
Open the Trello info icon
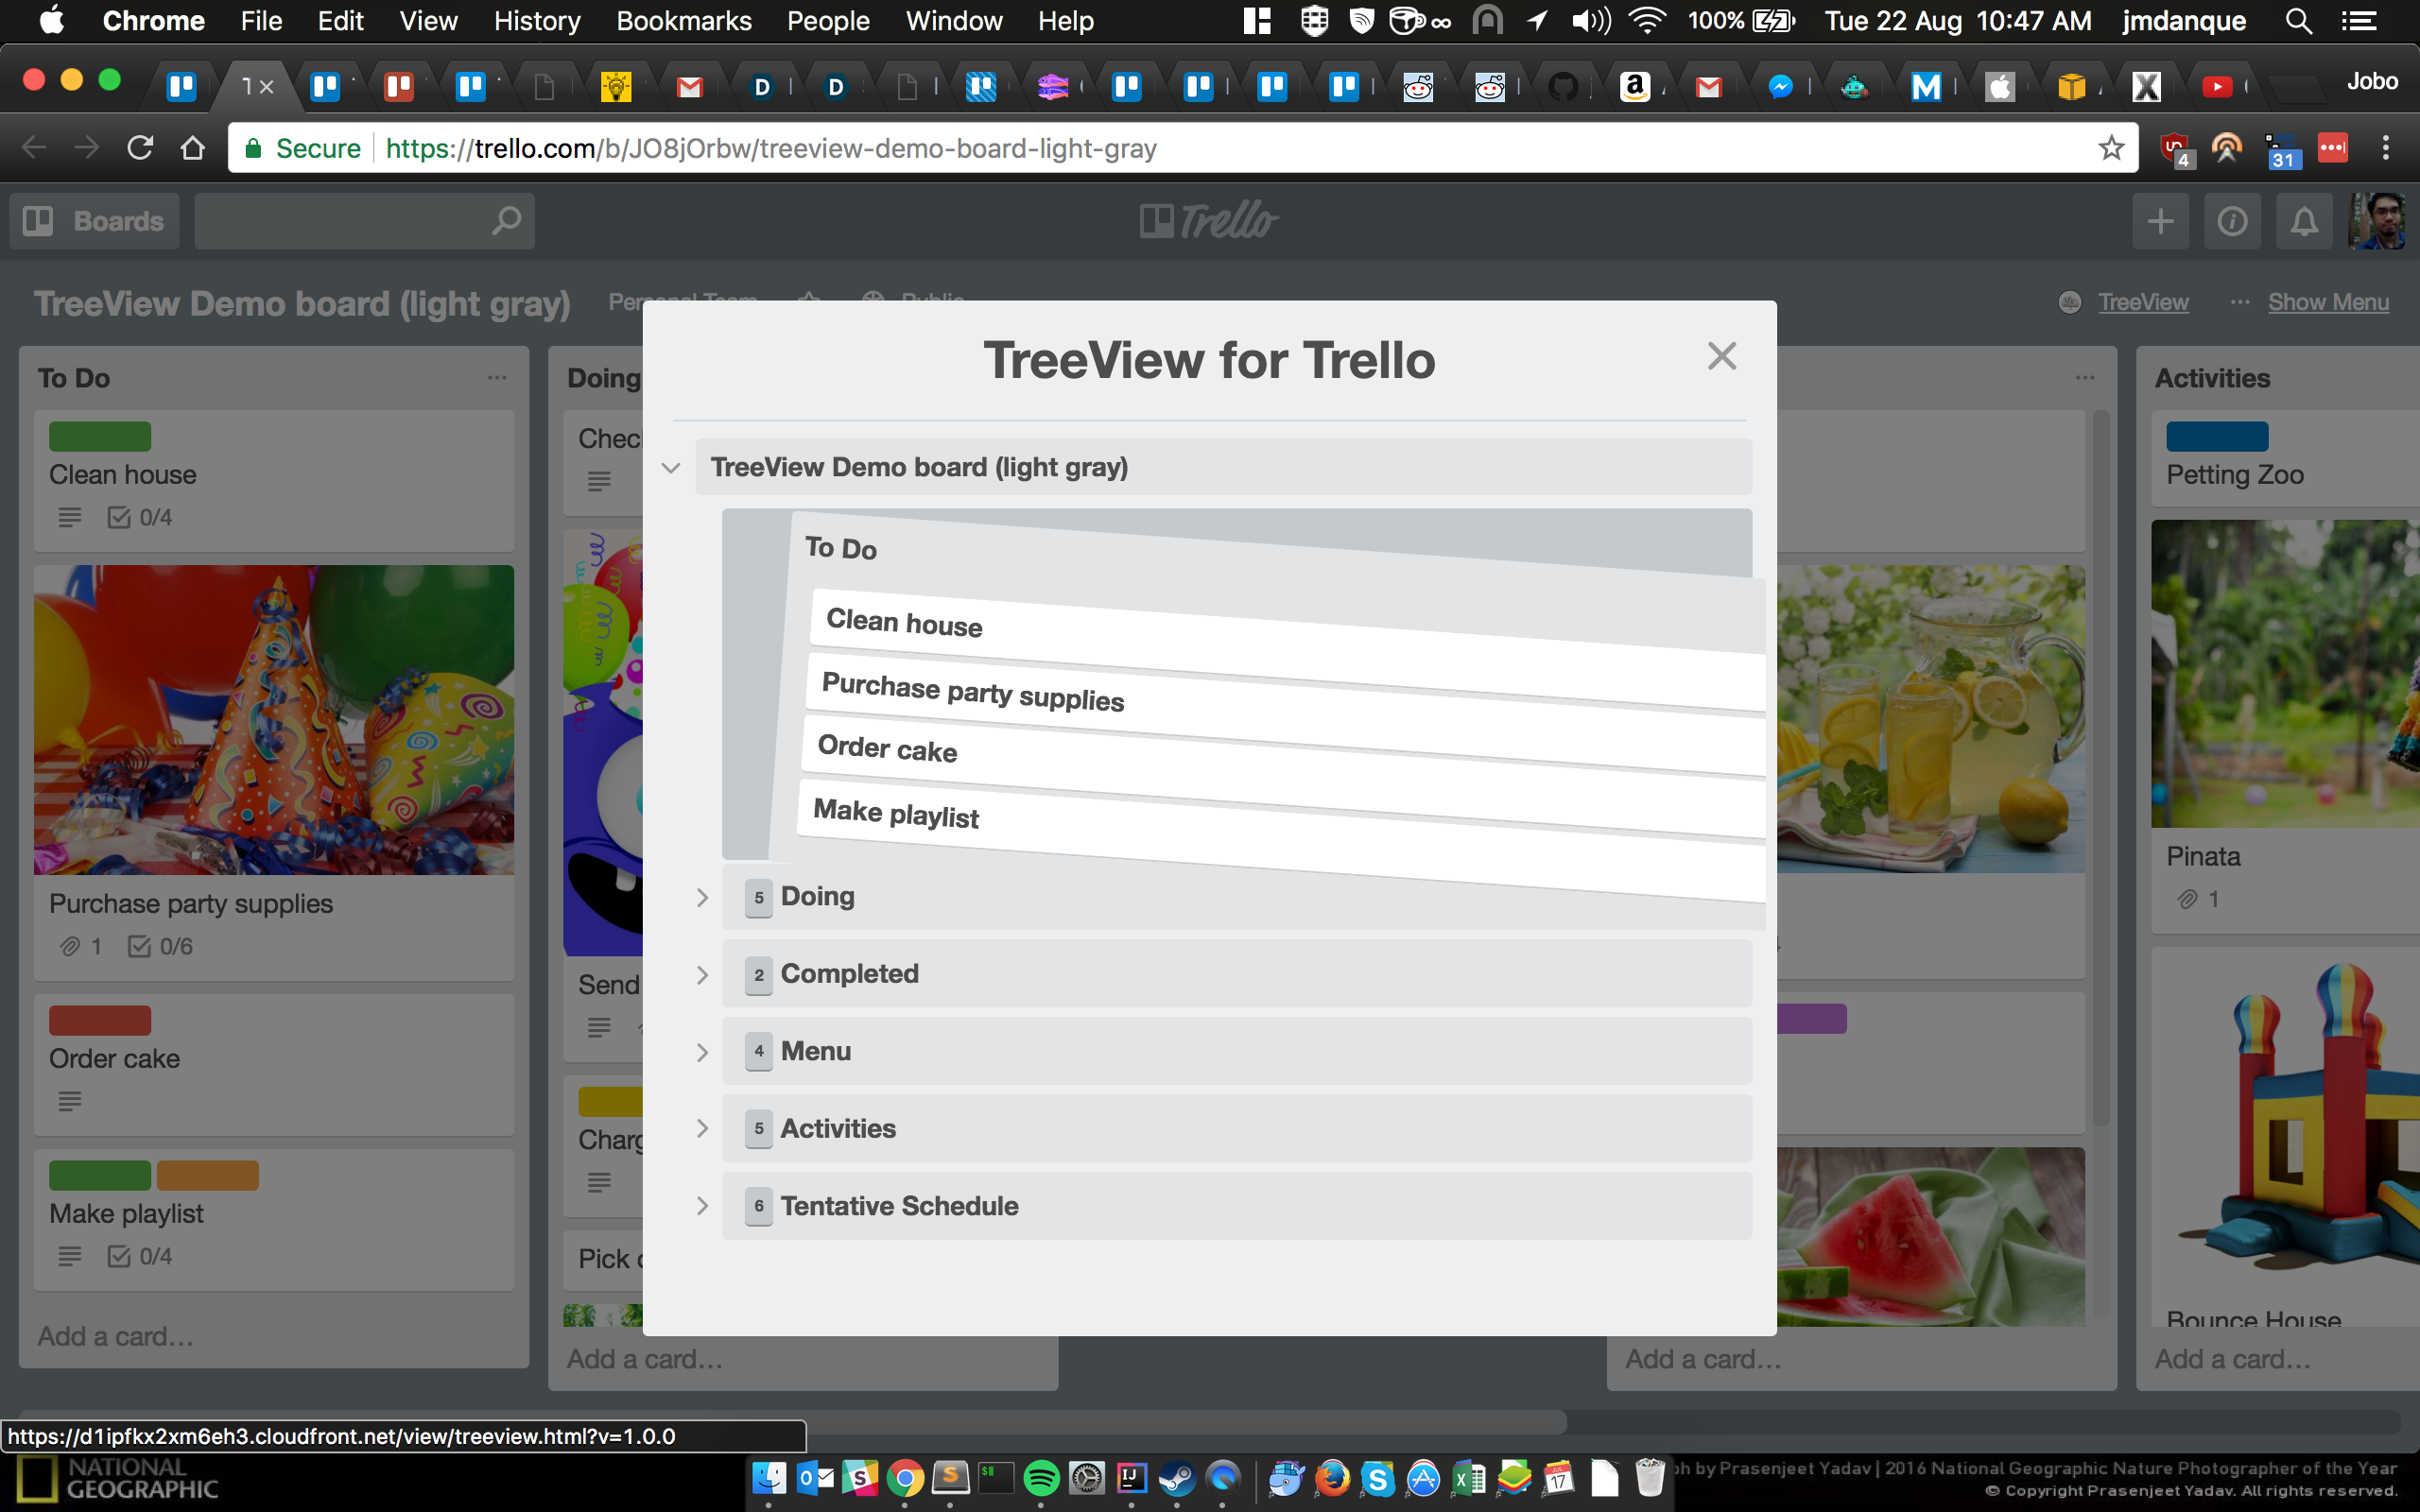2232,221
